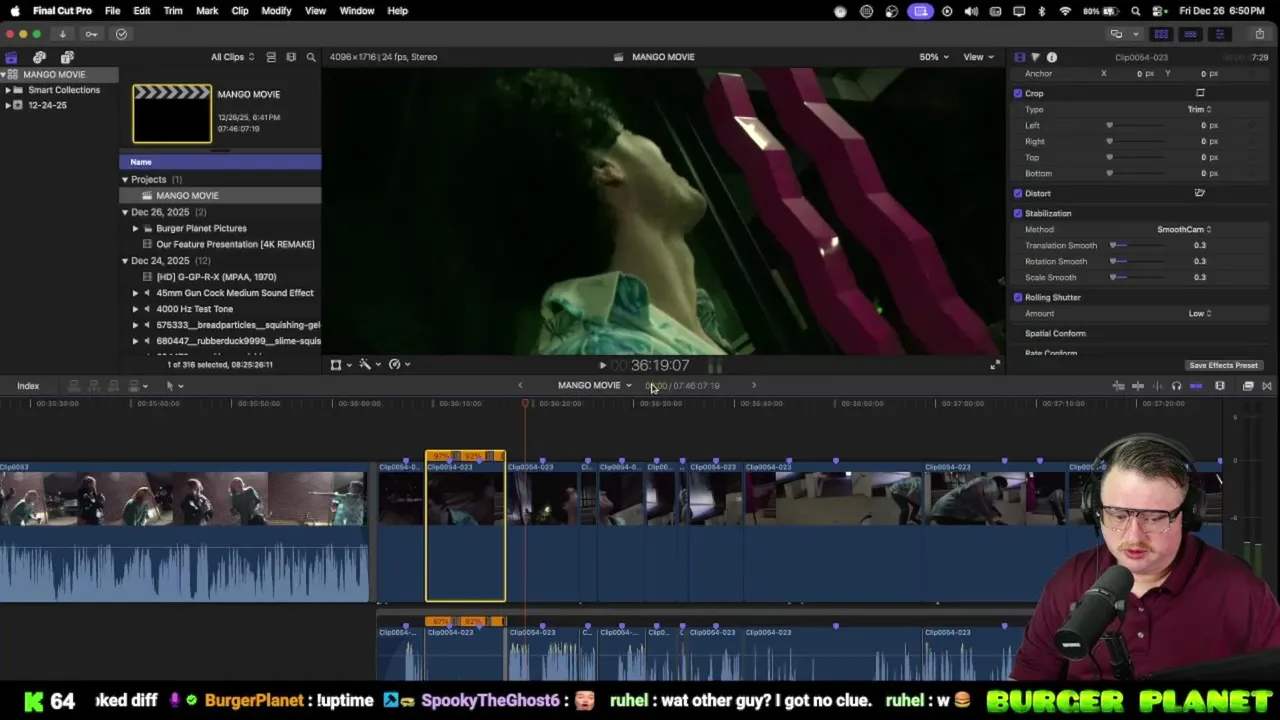
Task: Click the Save Effects Preset button
Action: pyautogui.click(x=1223, y=365)
